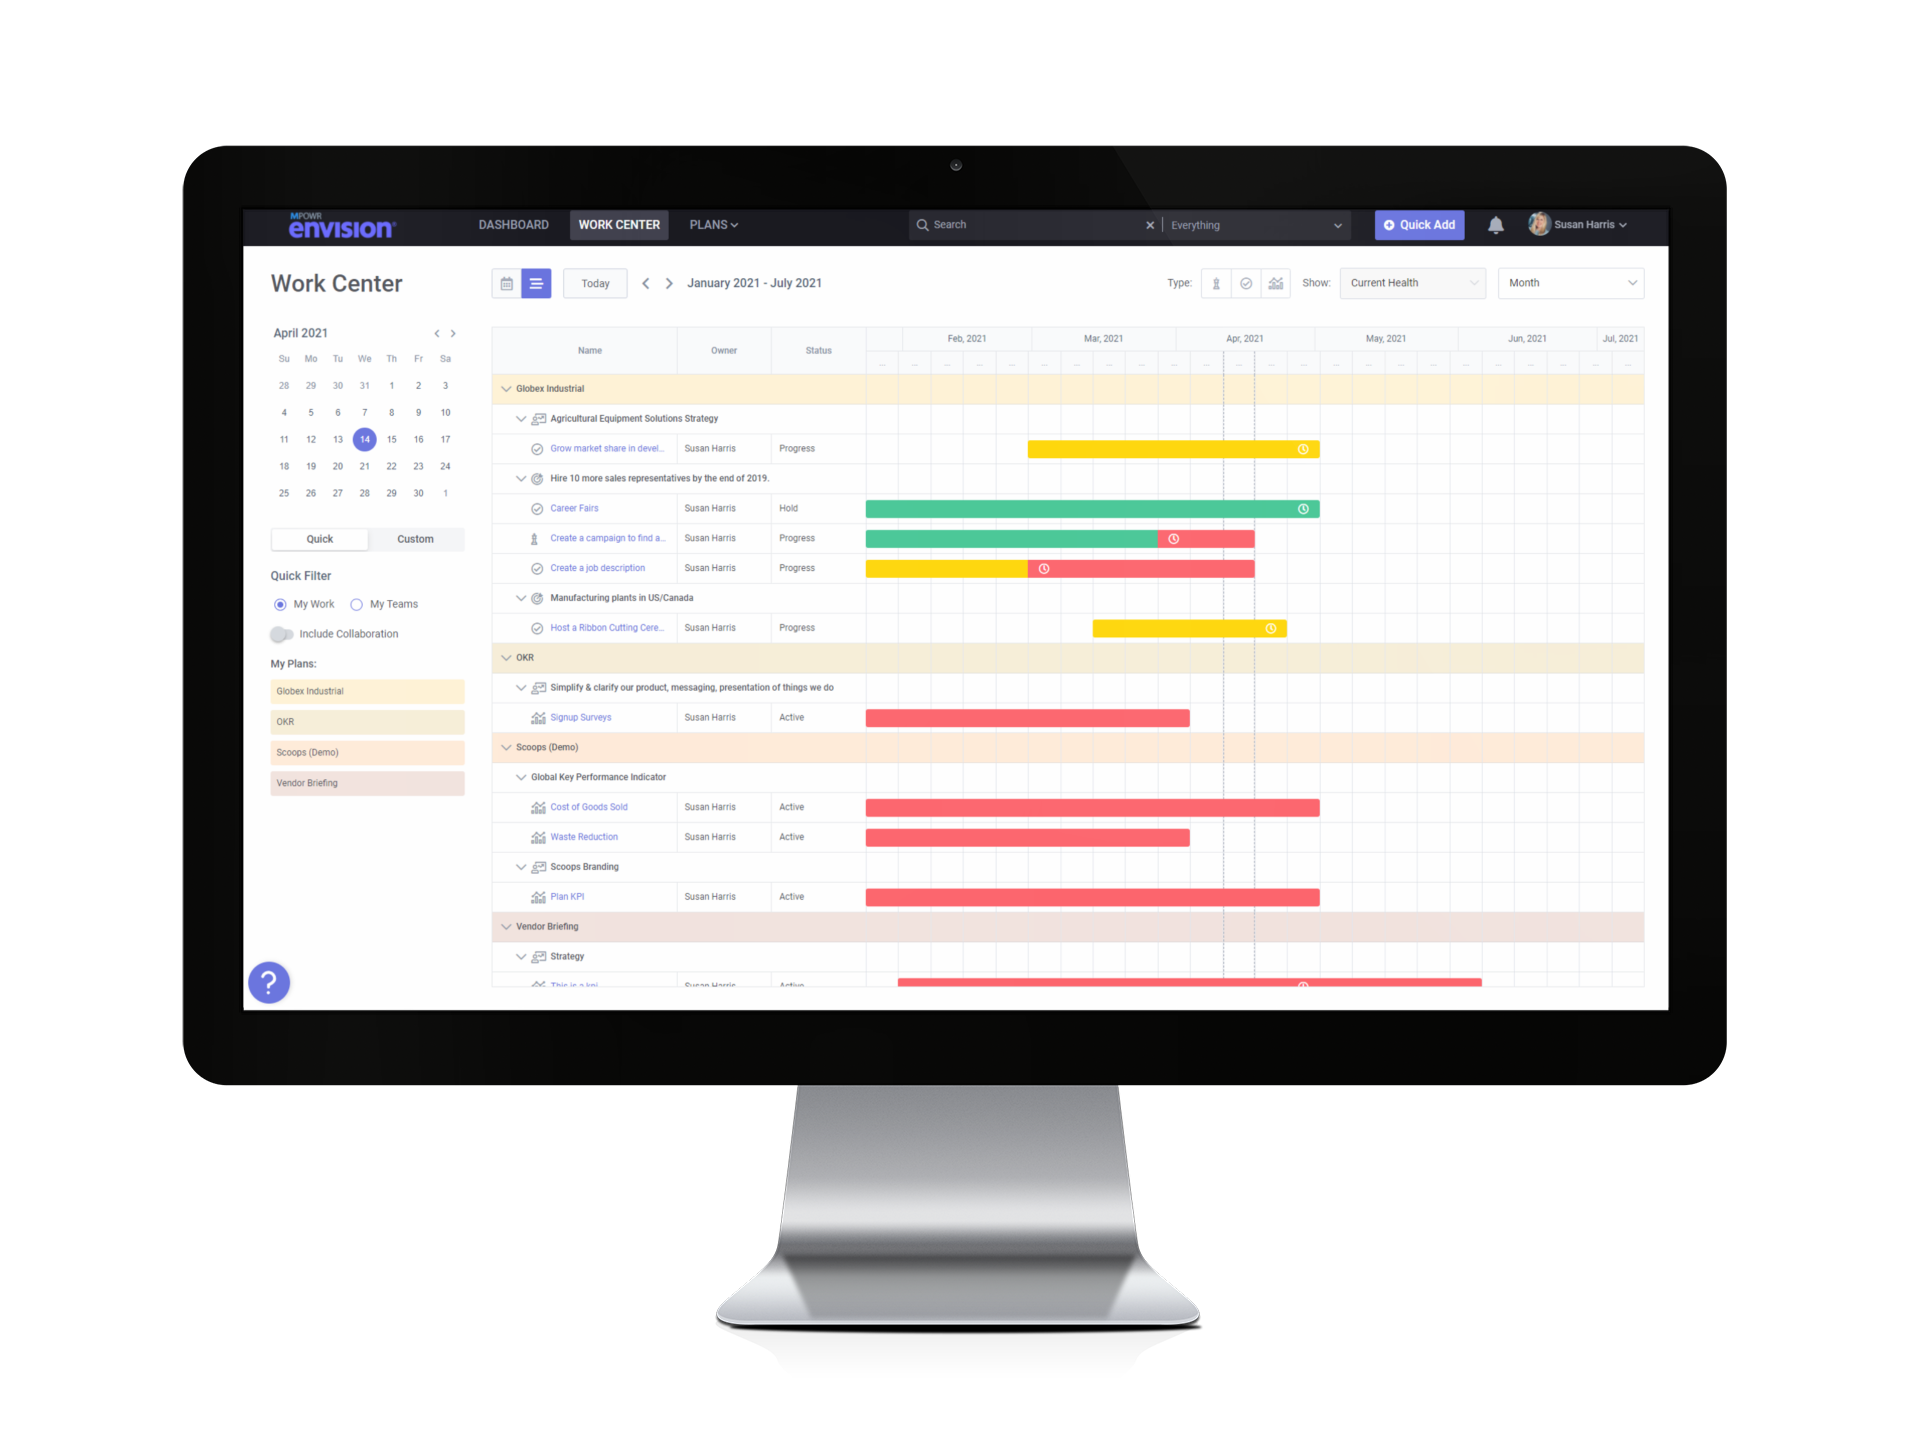Click the list view icon in Work Center
This screenshot has height=1440, width=1920.
(x=534, y=281)
